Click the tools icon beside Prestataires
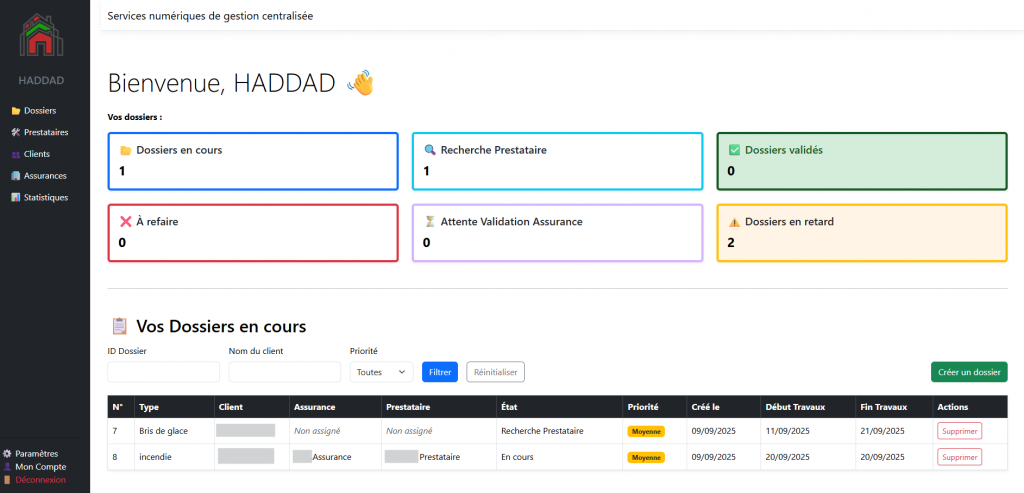This screenshot has width=1024, height=493. pyautogui.click(x=15, y=133)
